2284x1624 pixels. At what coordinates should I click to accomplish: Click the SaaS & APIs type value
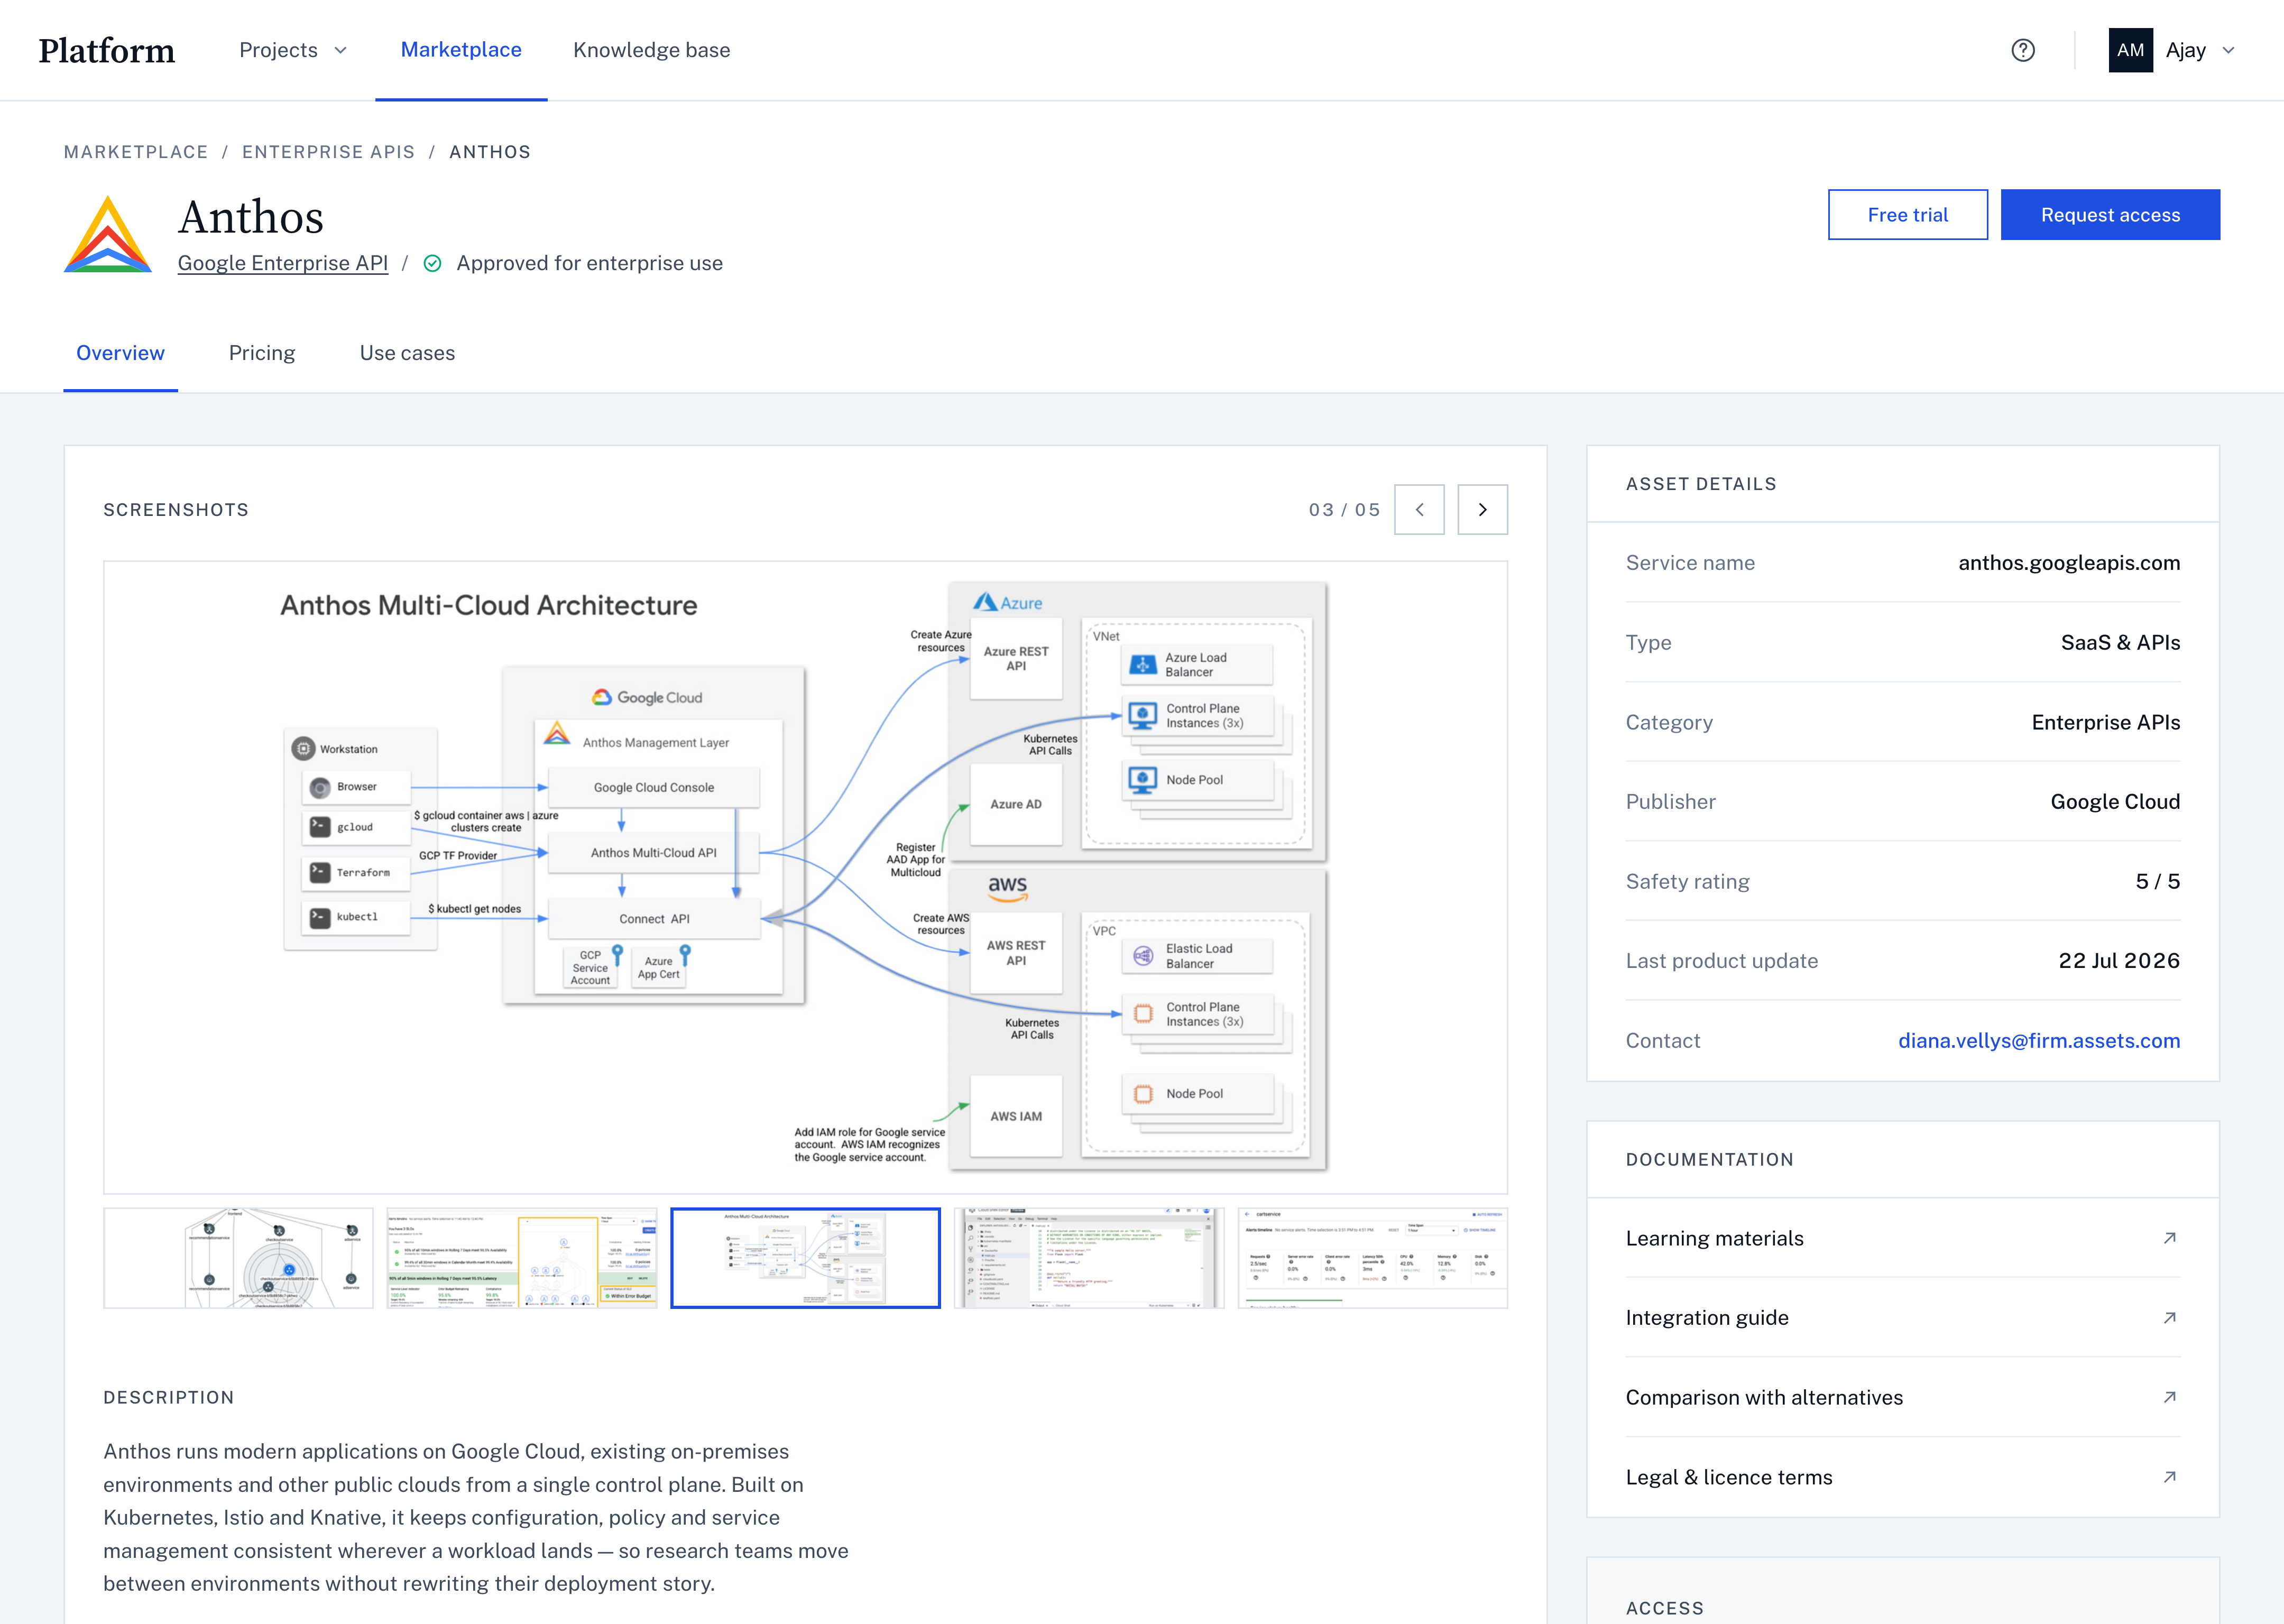point(2120,643)
